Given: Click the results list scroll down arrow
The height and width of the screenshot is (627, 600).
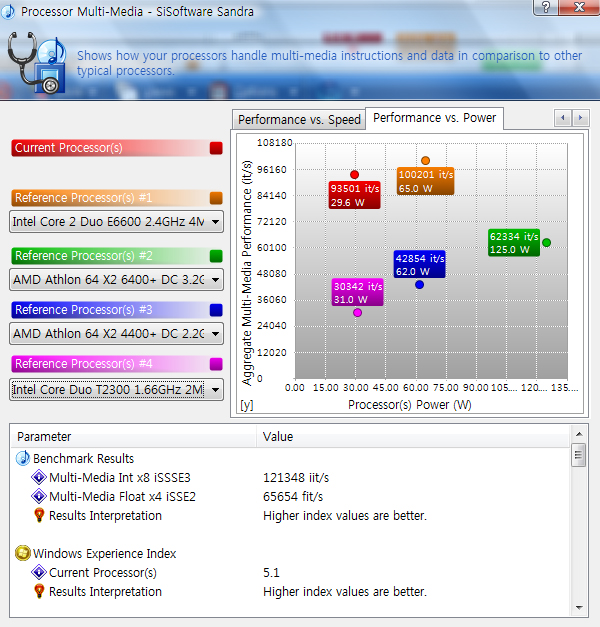Looking at the screenshot, I should pos(579,608).
